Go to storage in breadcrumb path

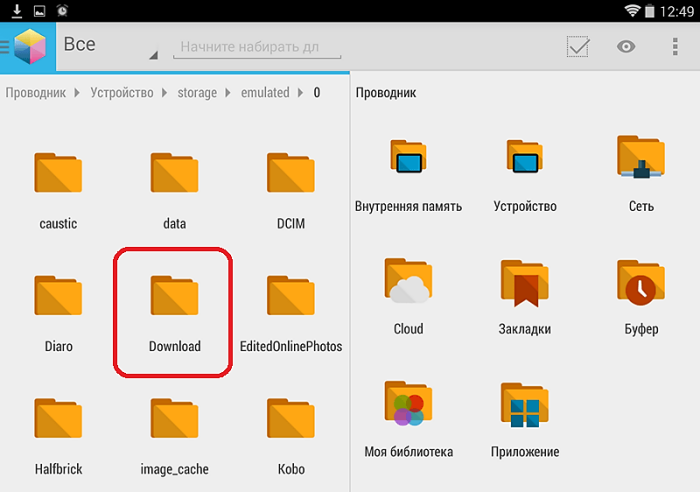pos(197,92)
